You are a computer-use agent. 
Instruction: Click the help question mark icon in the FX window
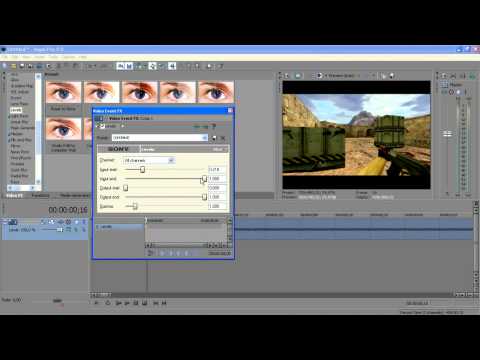[x=214, y=126]
